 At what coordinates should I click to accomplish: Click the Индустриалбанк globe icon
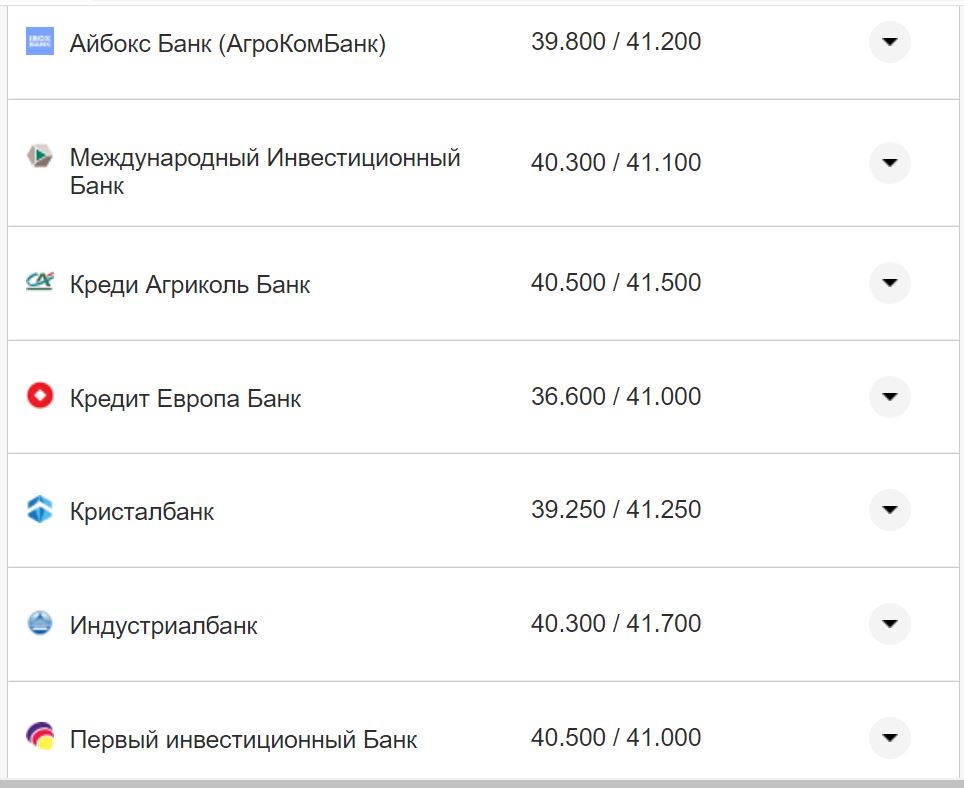coord(38,624)
